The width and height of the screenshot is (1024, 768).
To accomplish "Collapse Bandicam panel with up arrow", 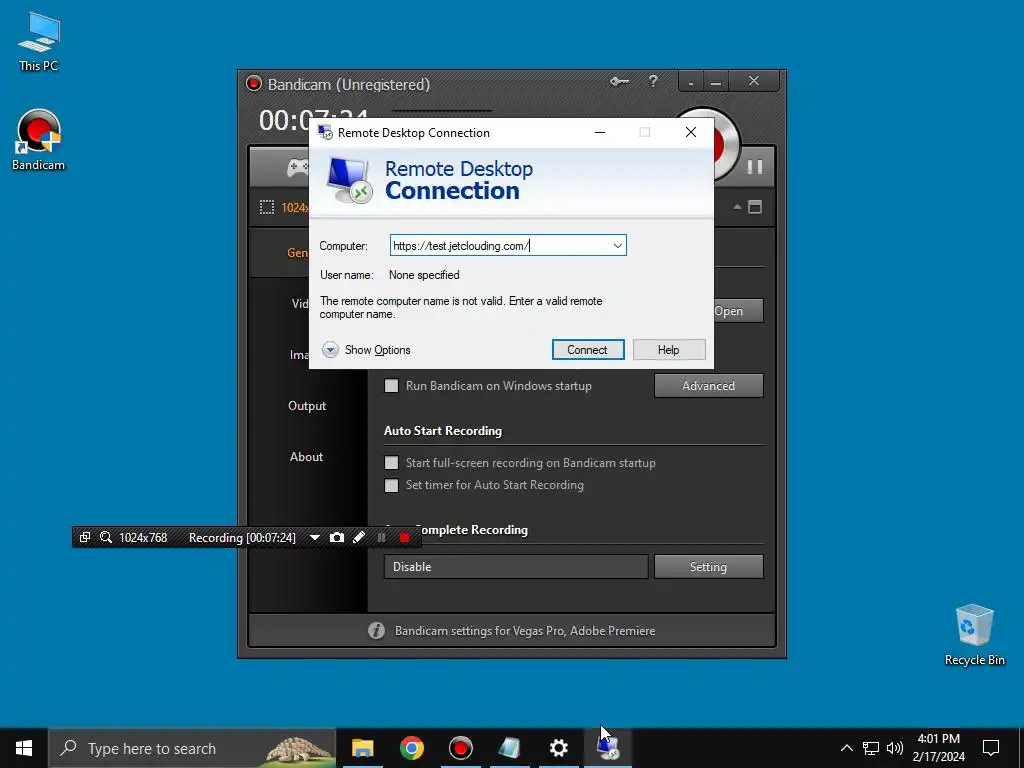I will point(737,207).
